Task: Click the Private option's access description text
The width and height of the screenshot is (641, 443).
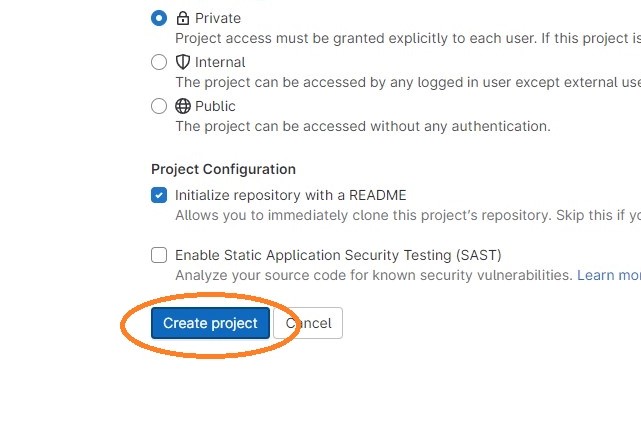Action: click(408, 38)
